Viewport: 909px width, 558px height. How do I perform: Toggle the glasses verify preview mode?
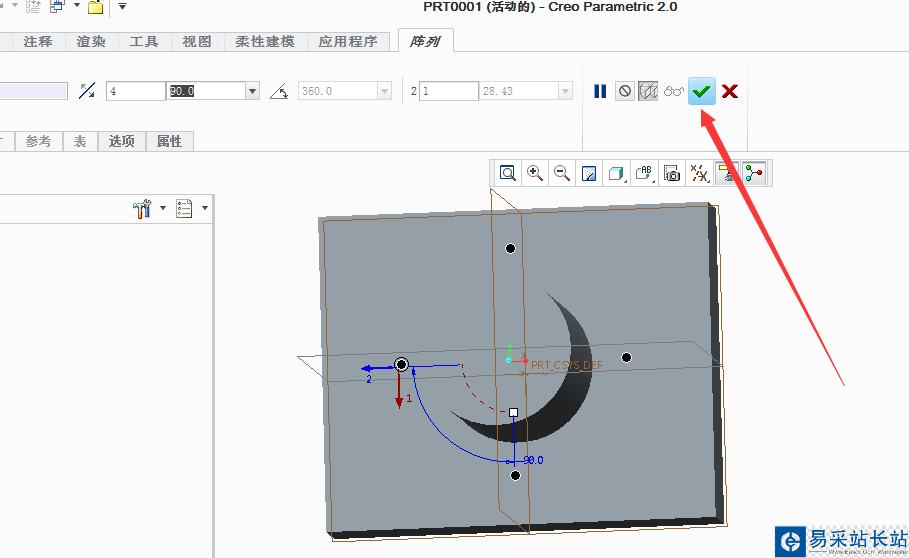(x=674, y=91)
